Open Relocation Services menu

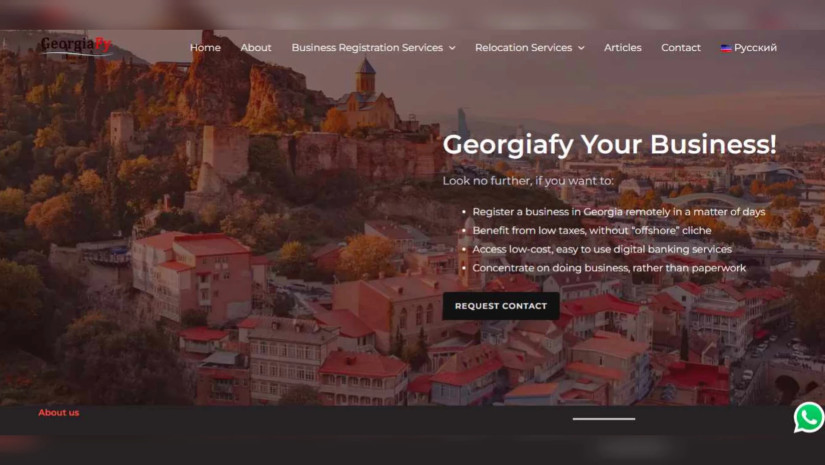pyautogui.click(x=524, y=47)
